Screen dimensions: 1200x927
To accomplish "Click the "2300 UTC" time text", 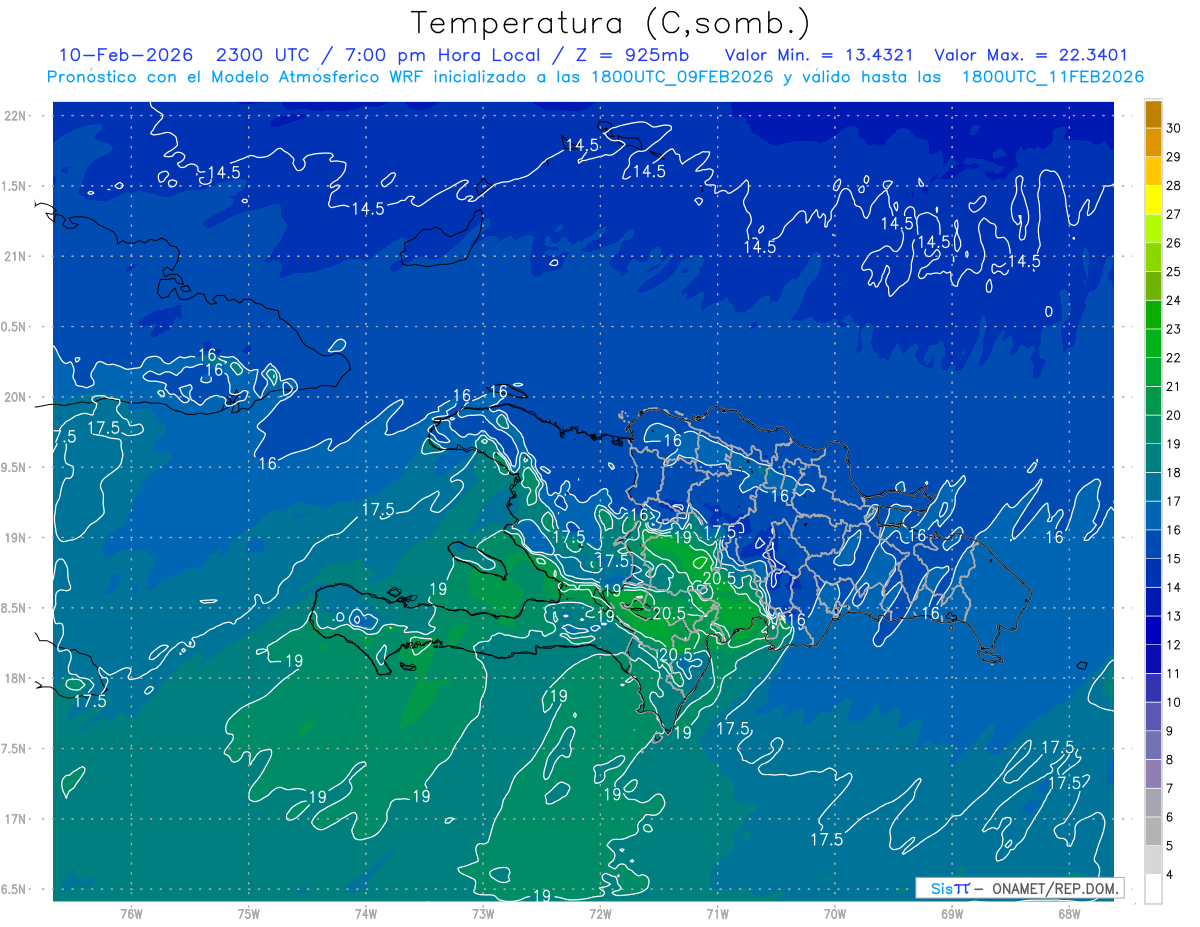I will coord(263,56).
